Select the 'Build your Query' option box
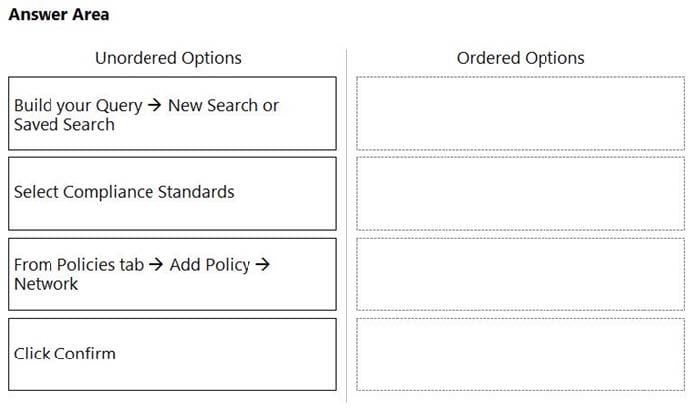Screen dimensions: 693x409 tap(172, 114)
